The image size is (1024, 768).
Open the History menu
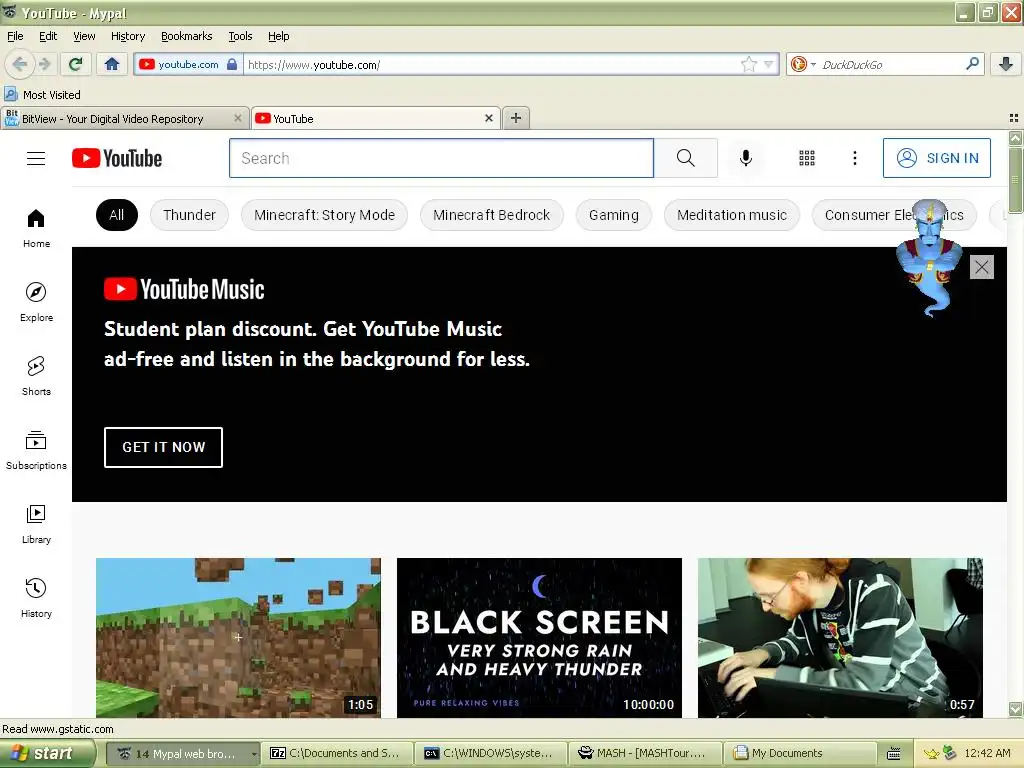coord(127,36)
